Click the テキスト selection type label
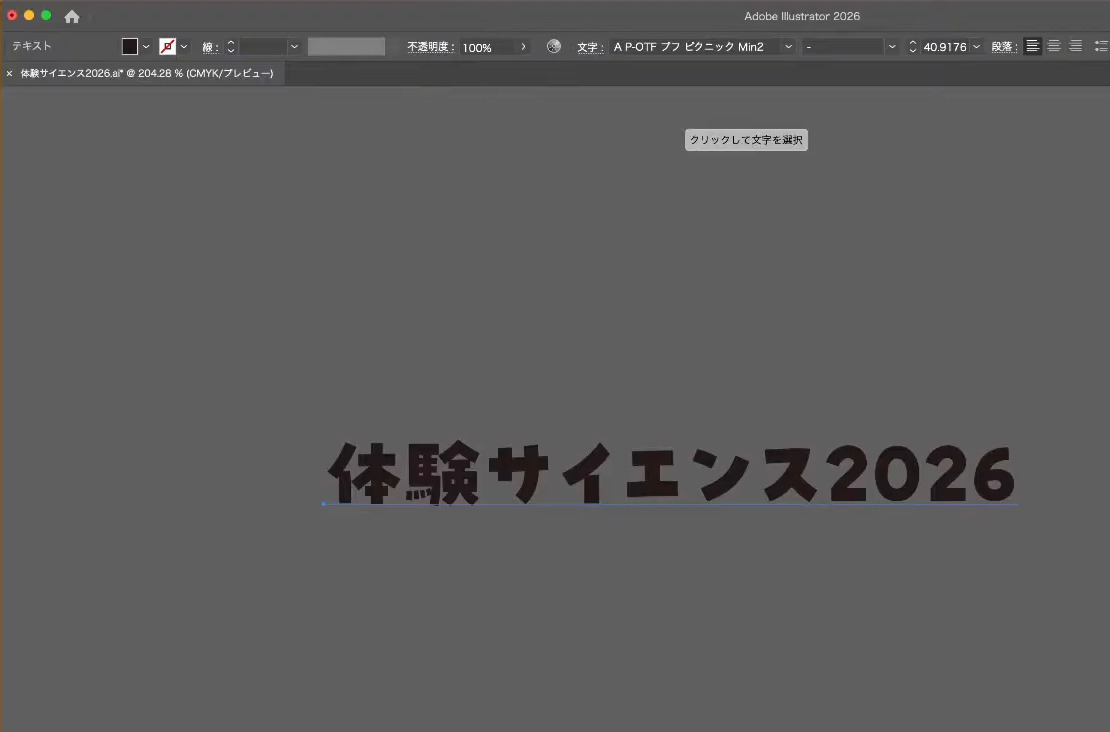This screenshot has height=732, width=1110. (32, 46)
